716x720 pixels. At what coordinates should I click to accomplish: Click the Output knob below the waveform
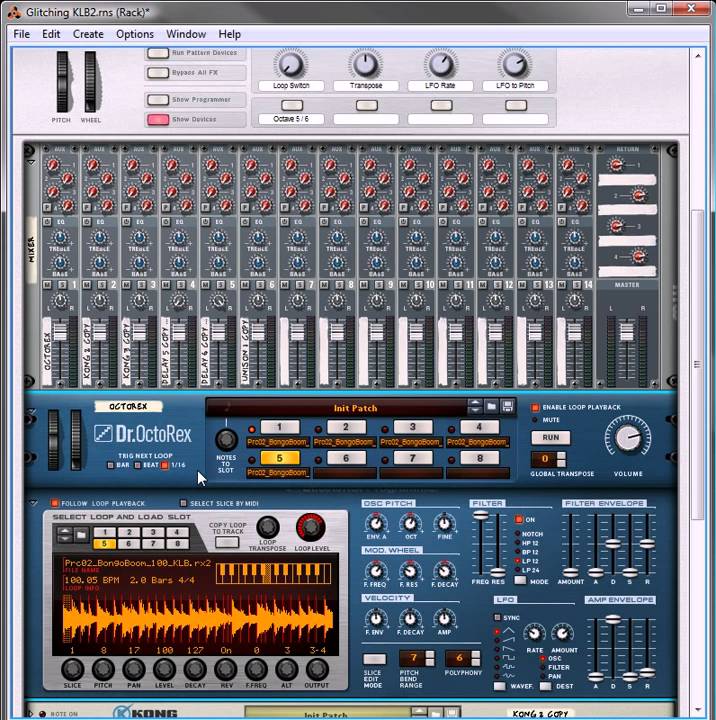[316, 669]
